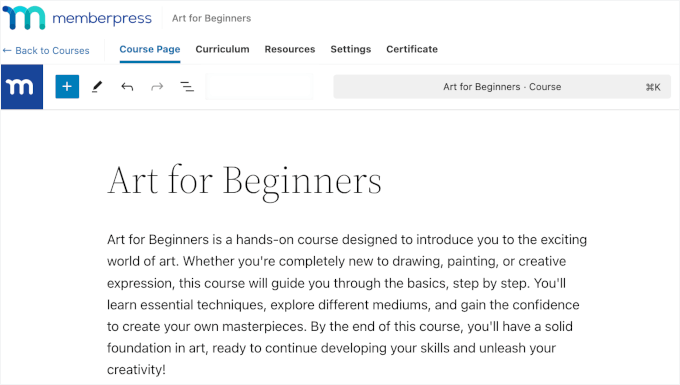Click the left arrow beside Back to Courses
The image size is (680, 385).
(7, 51)
